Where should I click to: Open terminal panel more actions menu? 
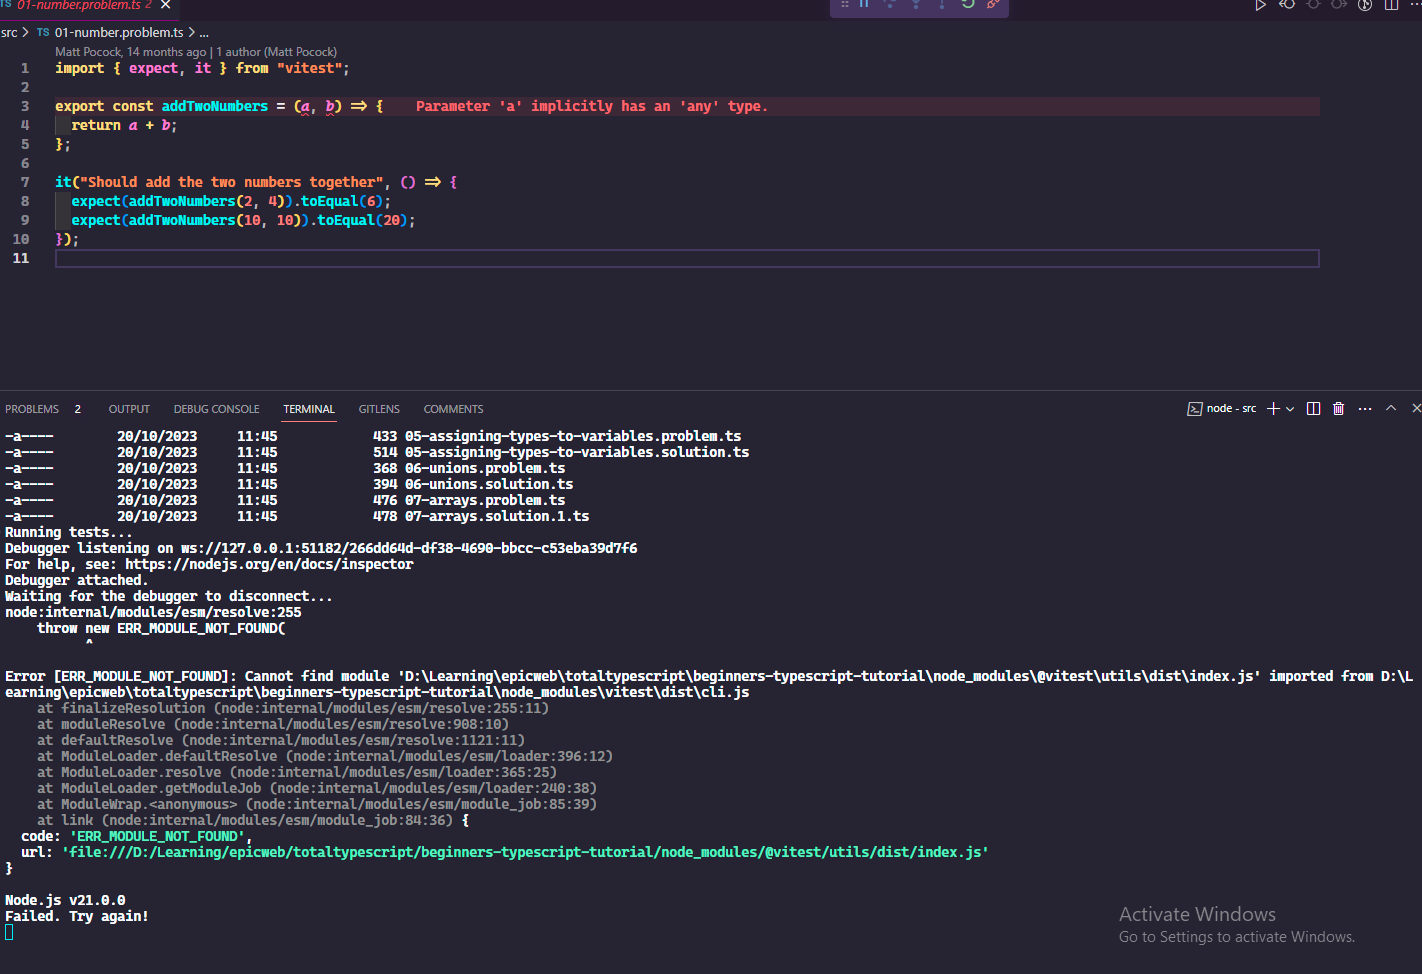[1365, 409]
